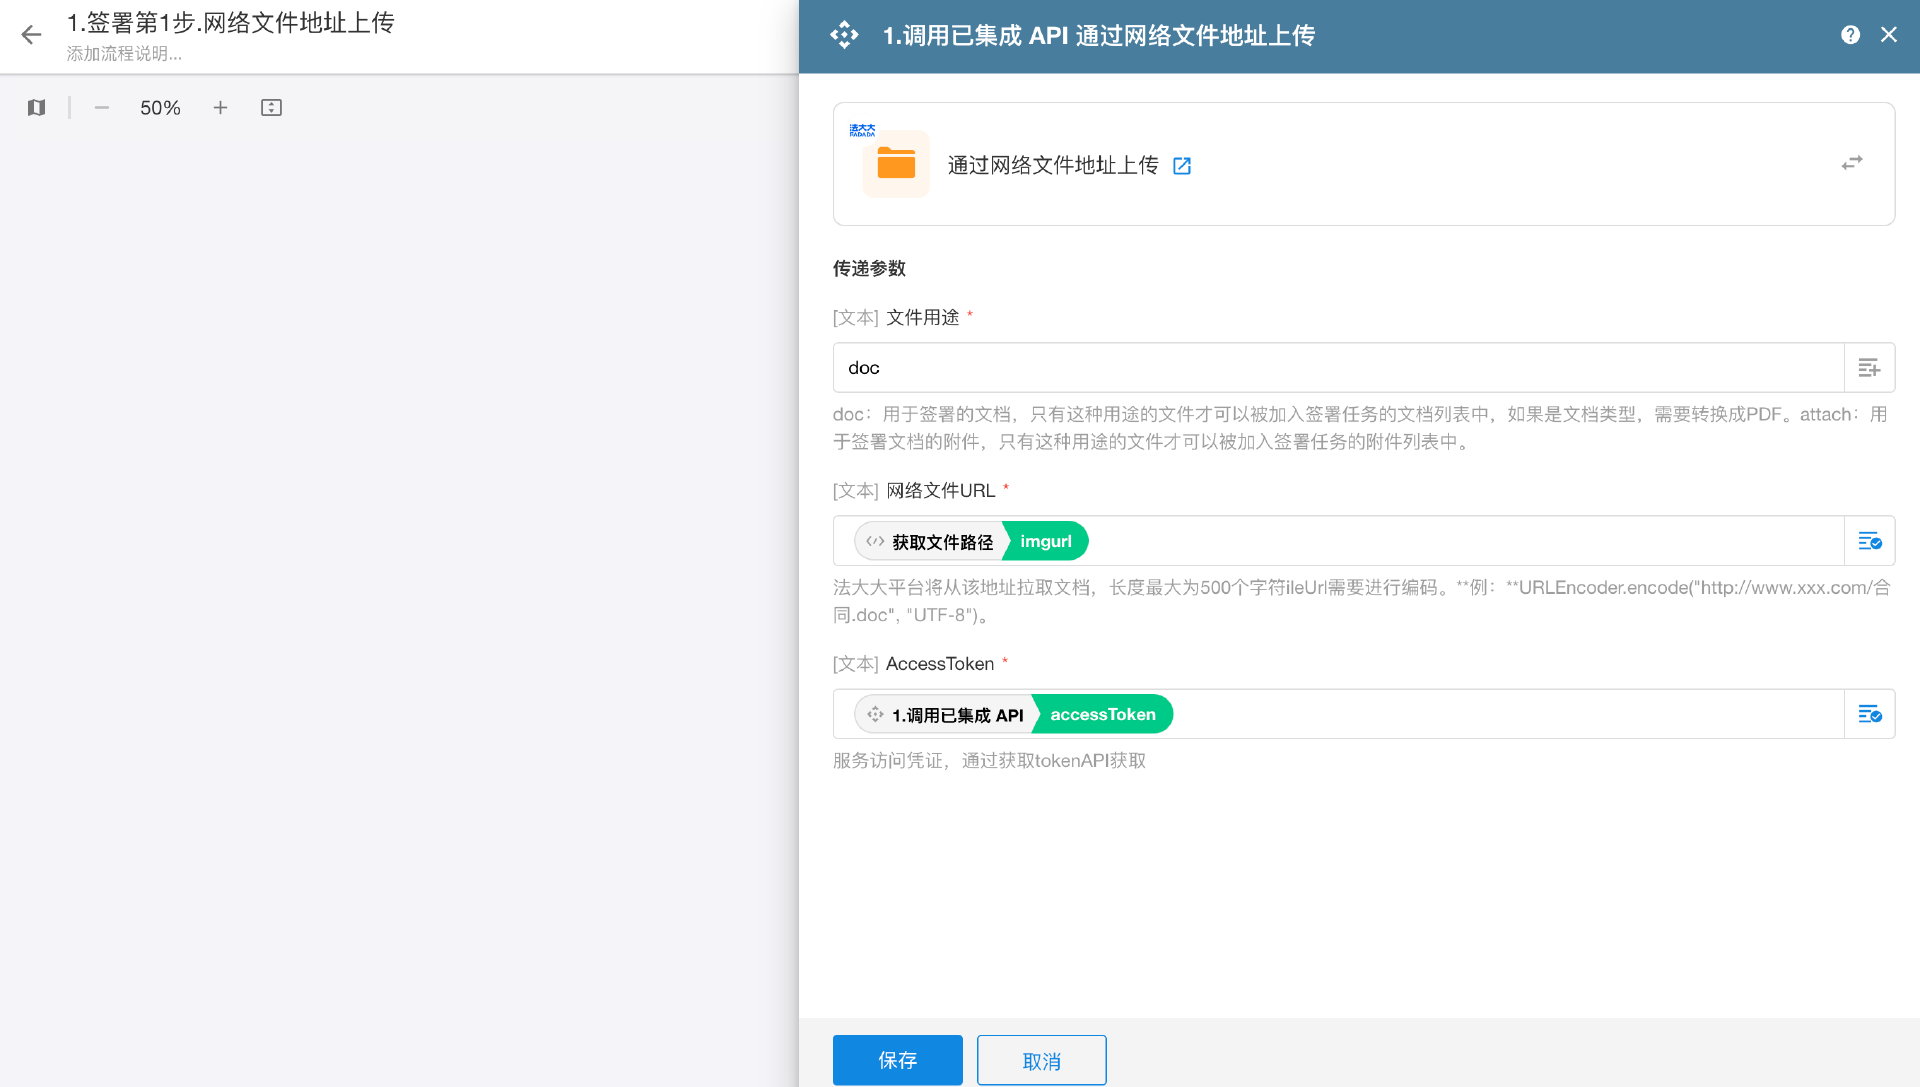Zoom out canvas with minus icon
Viewport: 1920px width, 1087px height.
pyautogui.click(x=101, y=108)
